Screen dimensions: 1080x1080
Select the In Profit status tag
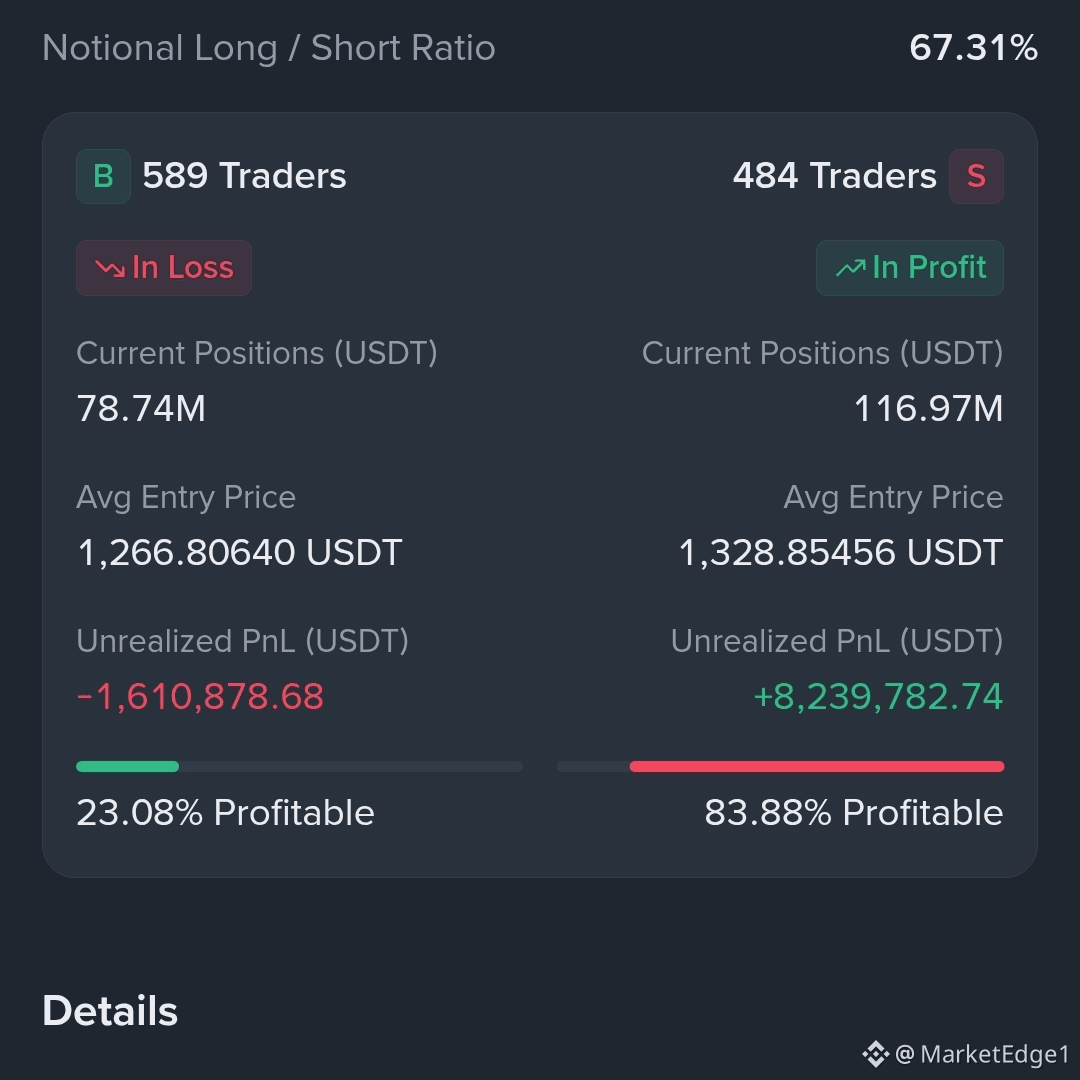[910, 268]
